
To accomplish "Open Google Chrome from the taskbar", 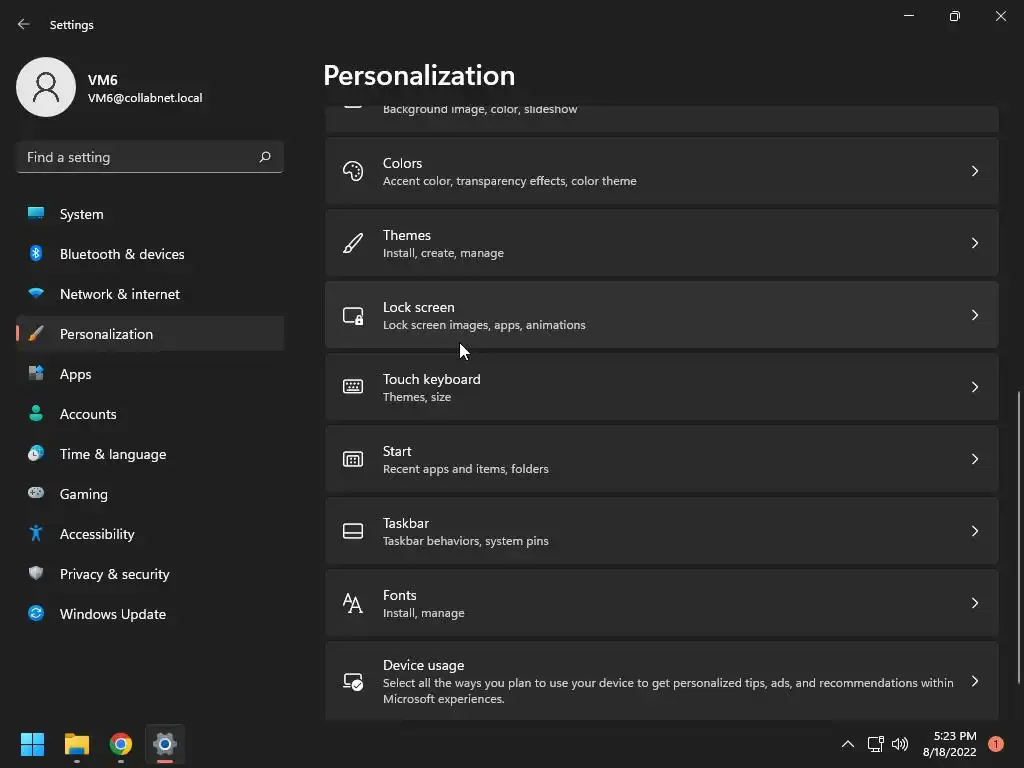I will 121,744.
